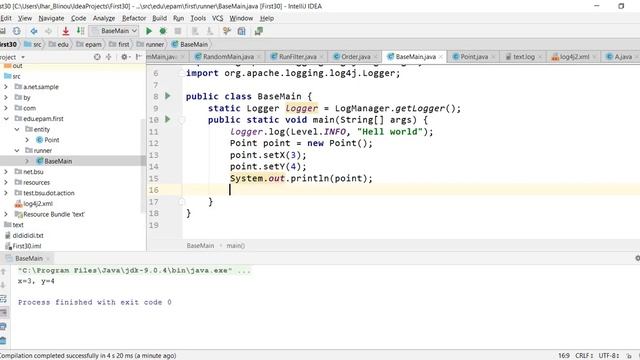Switch to Order.java editor tab

click(355, 57)
